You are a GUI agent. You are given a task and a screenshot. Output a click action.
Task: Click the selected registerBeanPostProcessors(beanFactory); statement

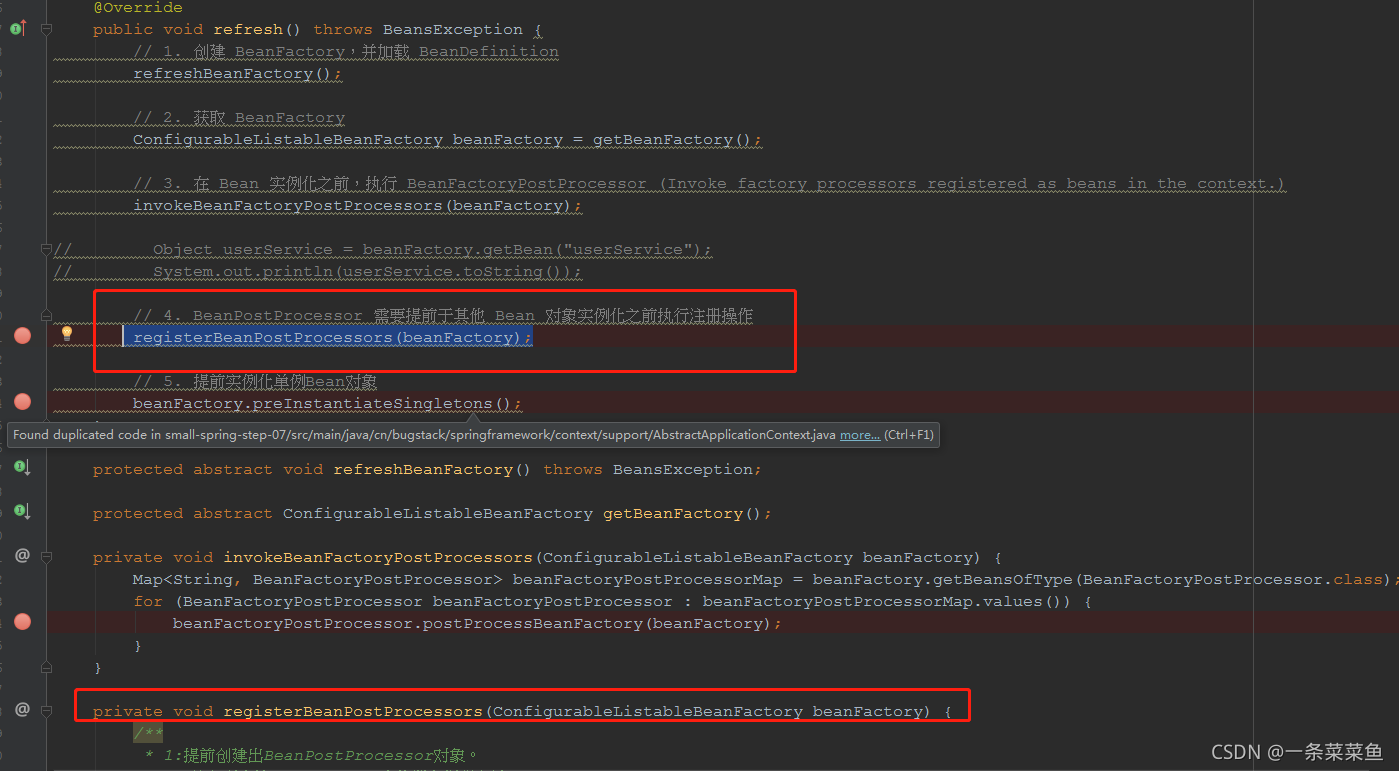tap(332, 338)
